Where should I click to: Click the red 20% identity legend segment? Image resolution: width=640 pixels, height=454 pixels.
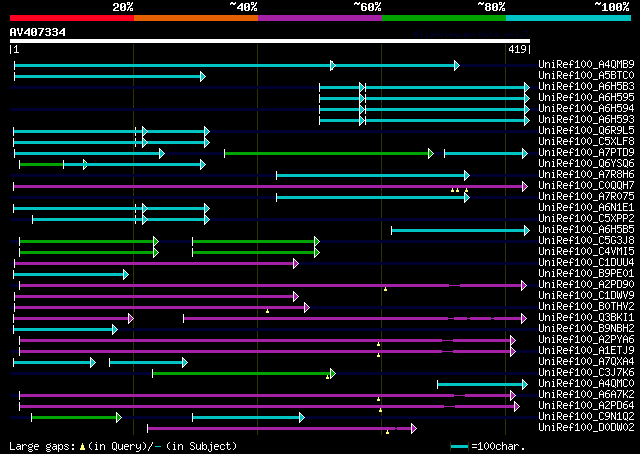72,18
